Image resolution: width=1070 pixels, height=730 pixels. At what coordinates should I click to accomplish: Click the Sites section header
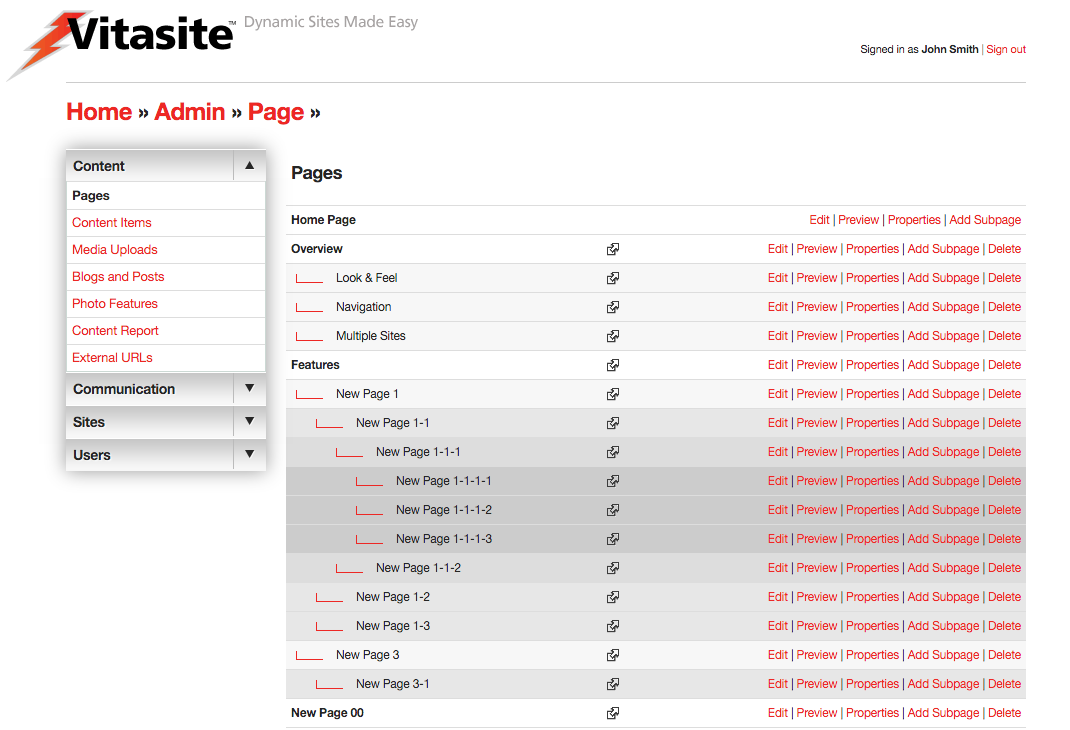point(166,422)
